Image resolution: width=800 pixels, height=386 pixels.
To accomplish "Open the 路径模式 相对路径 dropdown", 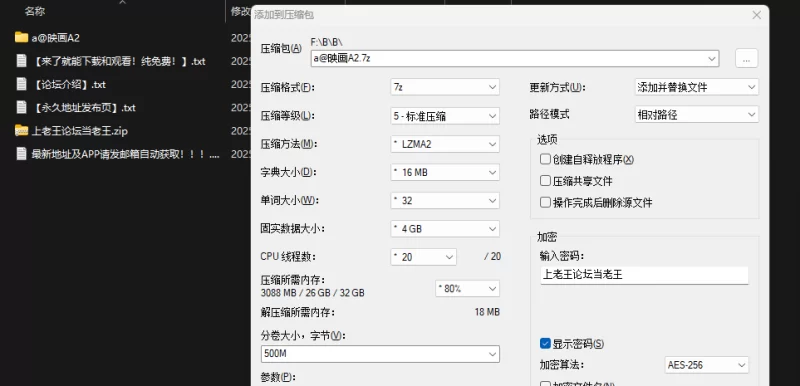I will coord(696,115).
